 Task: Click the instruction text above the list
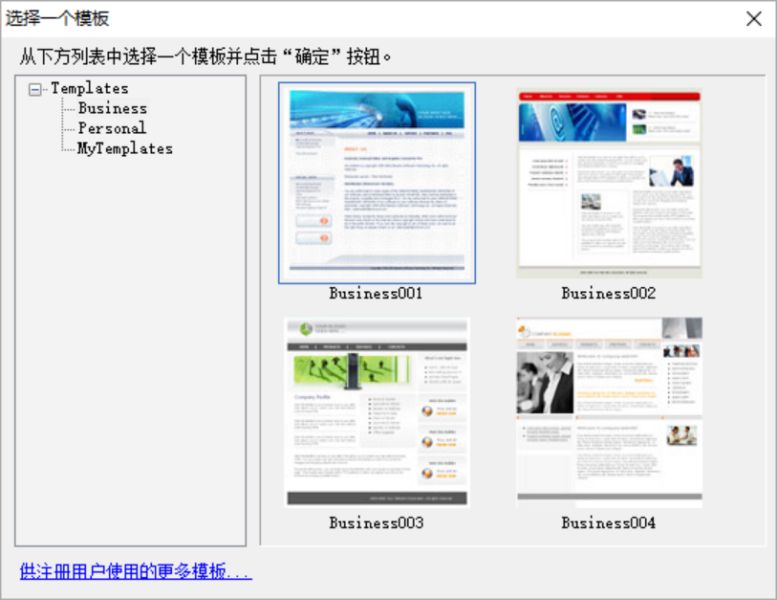206,55
